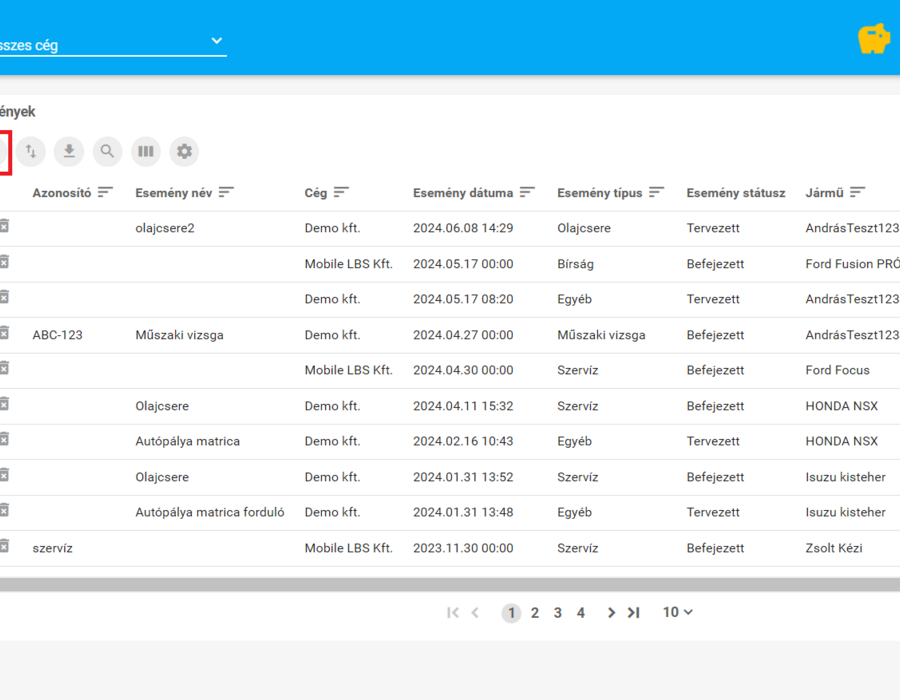Go to previous page arrow

(475, 613)
